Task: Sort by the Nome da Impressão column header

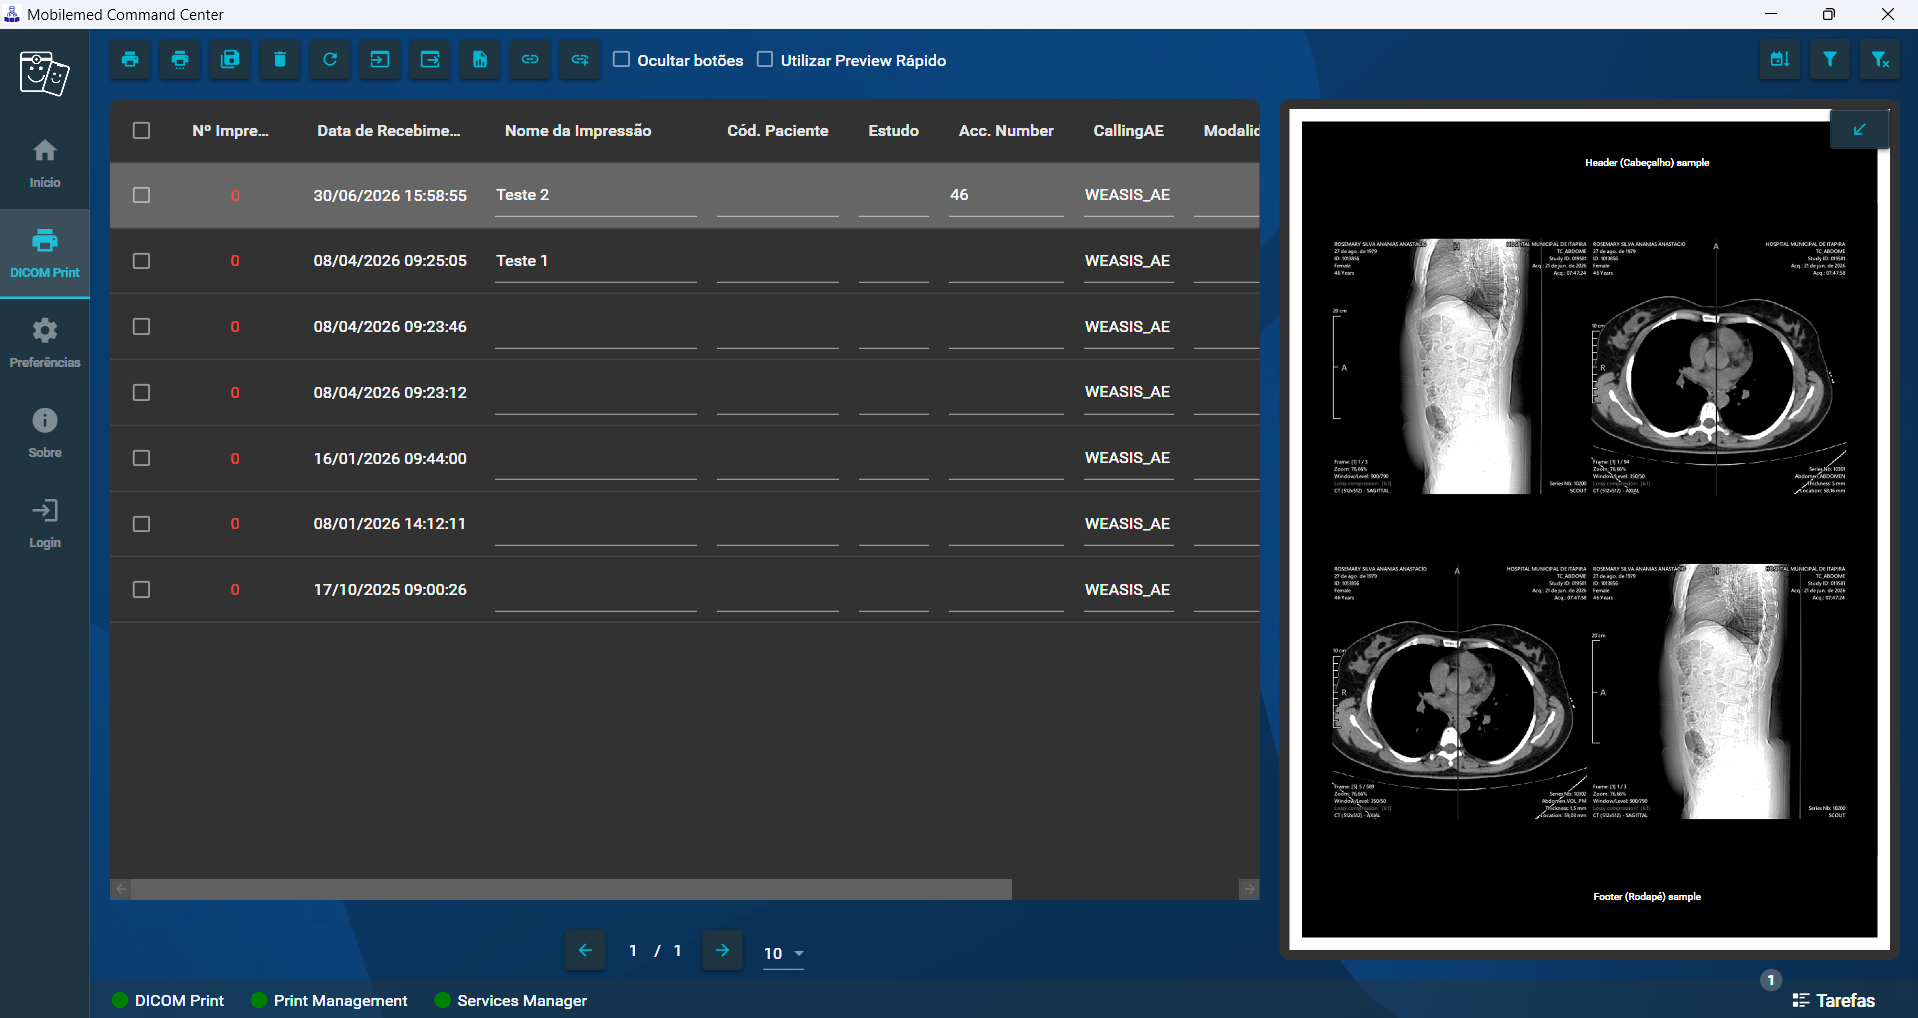Action: click(578, 130)
